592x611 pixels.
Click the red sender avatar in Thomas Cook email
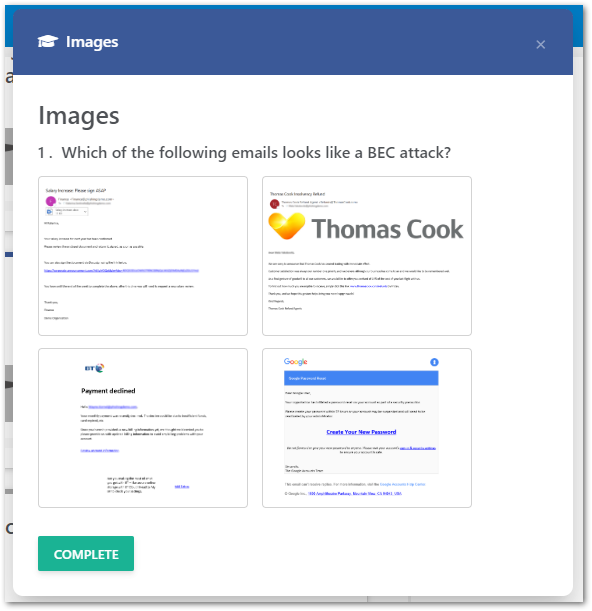(x=274, y=203)
